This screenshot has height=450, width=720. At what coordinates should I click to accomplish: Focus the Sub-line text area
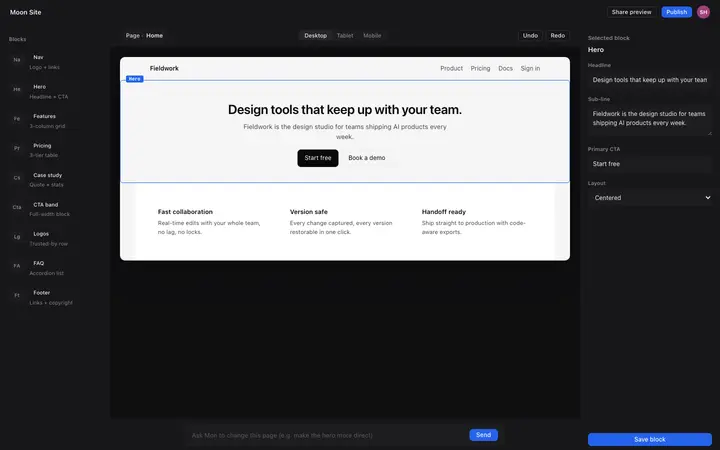tap(650, 119)
